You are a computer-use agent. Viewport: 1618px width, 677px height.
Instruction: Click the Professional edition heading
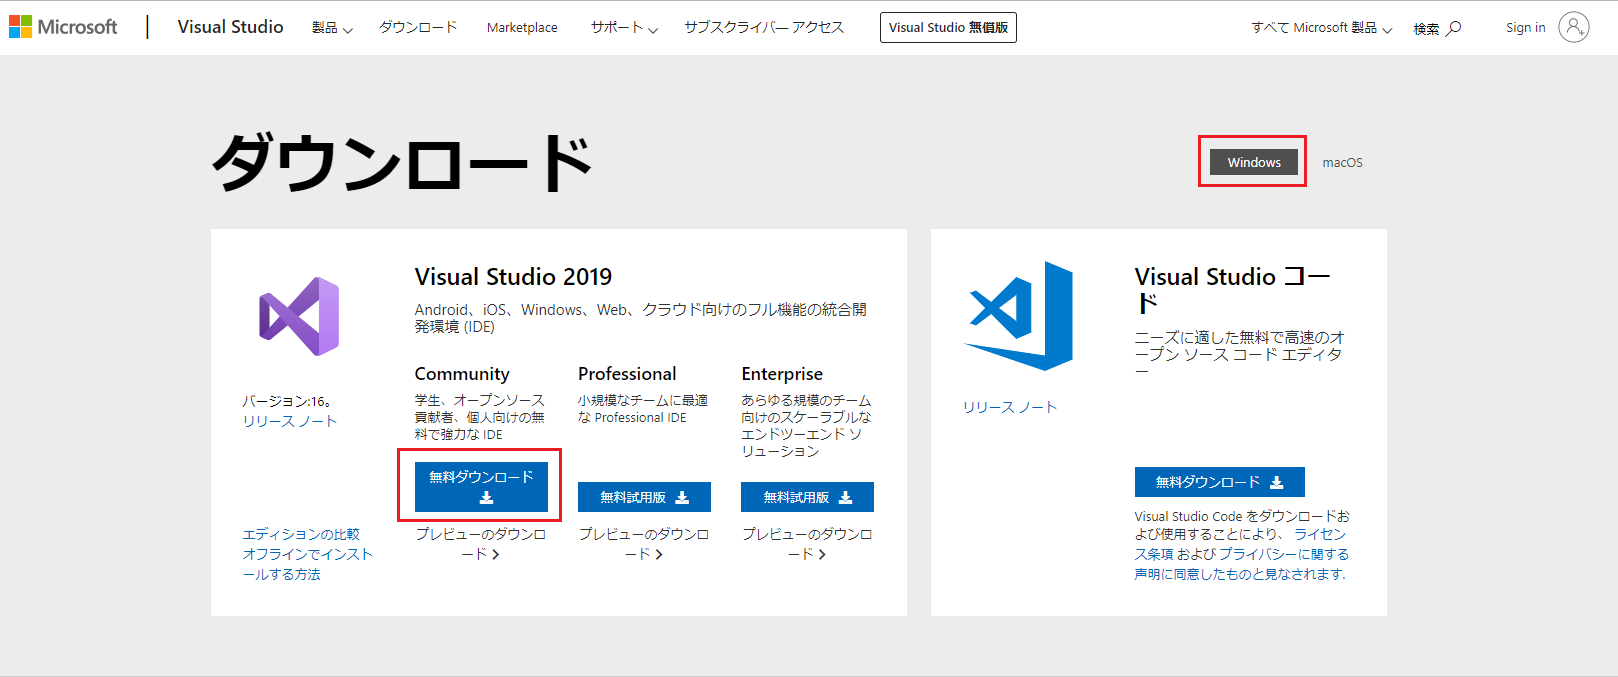[x=627, y=374]
